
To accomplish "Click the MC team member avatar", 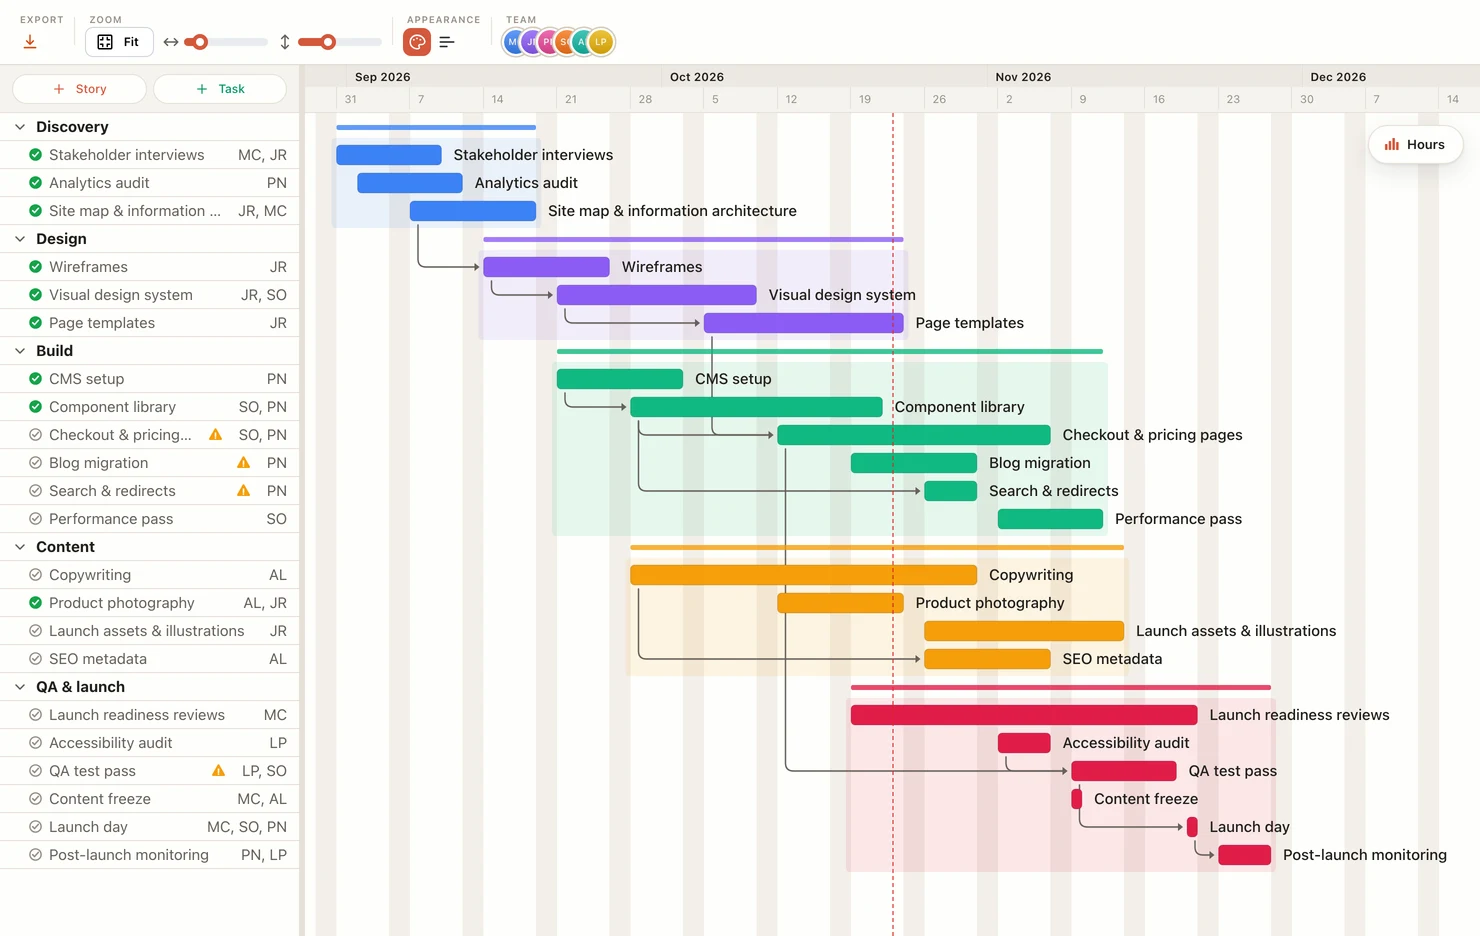I will (513, 42).
